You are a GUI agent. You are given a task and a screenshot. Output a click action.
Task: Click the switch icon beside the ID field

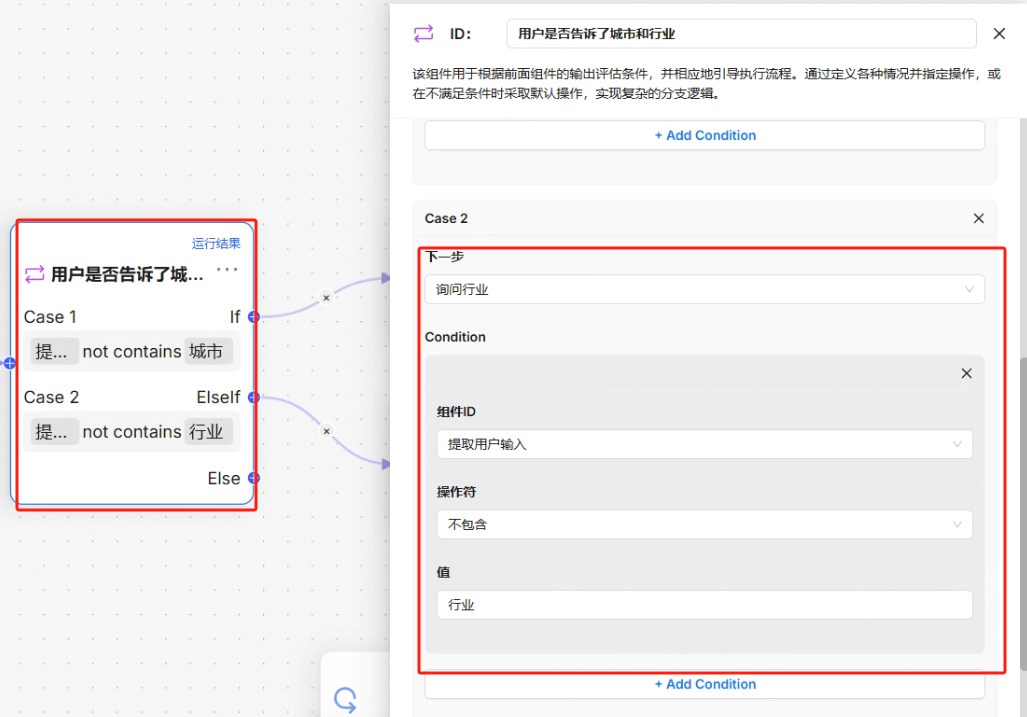coord(424,34)
